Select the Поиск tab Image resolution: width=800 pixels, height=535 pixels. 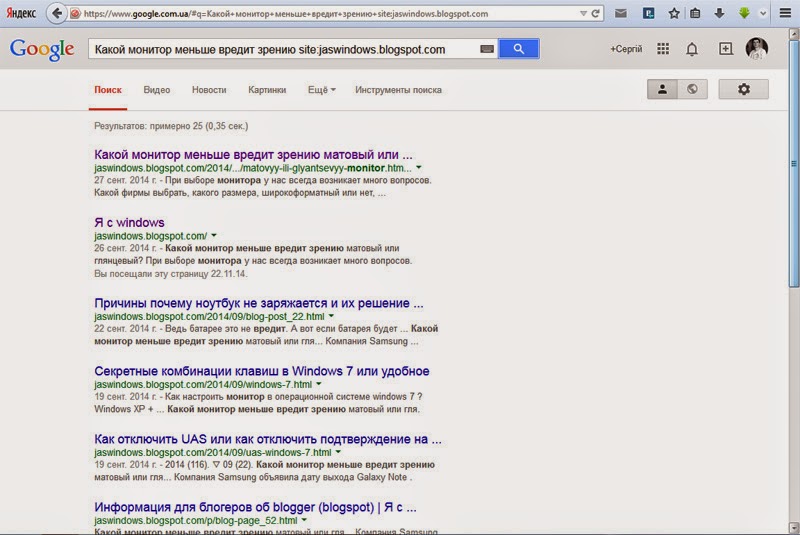pos(108,90)
